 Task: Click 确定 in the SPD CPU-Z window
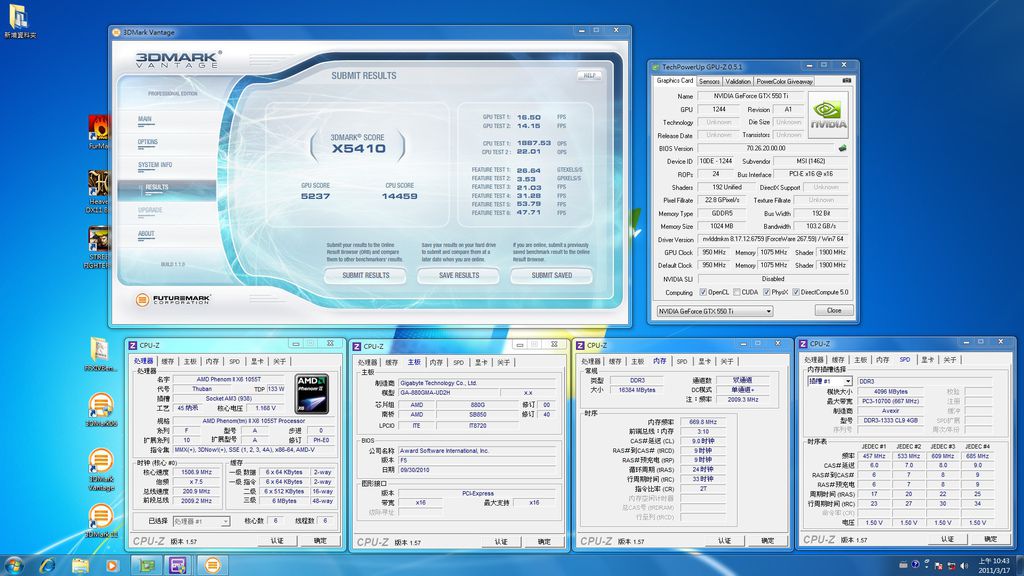pyautogui.click(x=991, y=539)
